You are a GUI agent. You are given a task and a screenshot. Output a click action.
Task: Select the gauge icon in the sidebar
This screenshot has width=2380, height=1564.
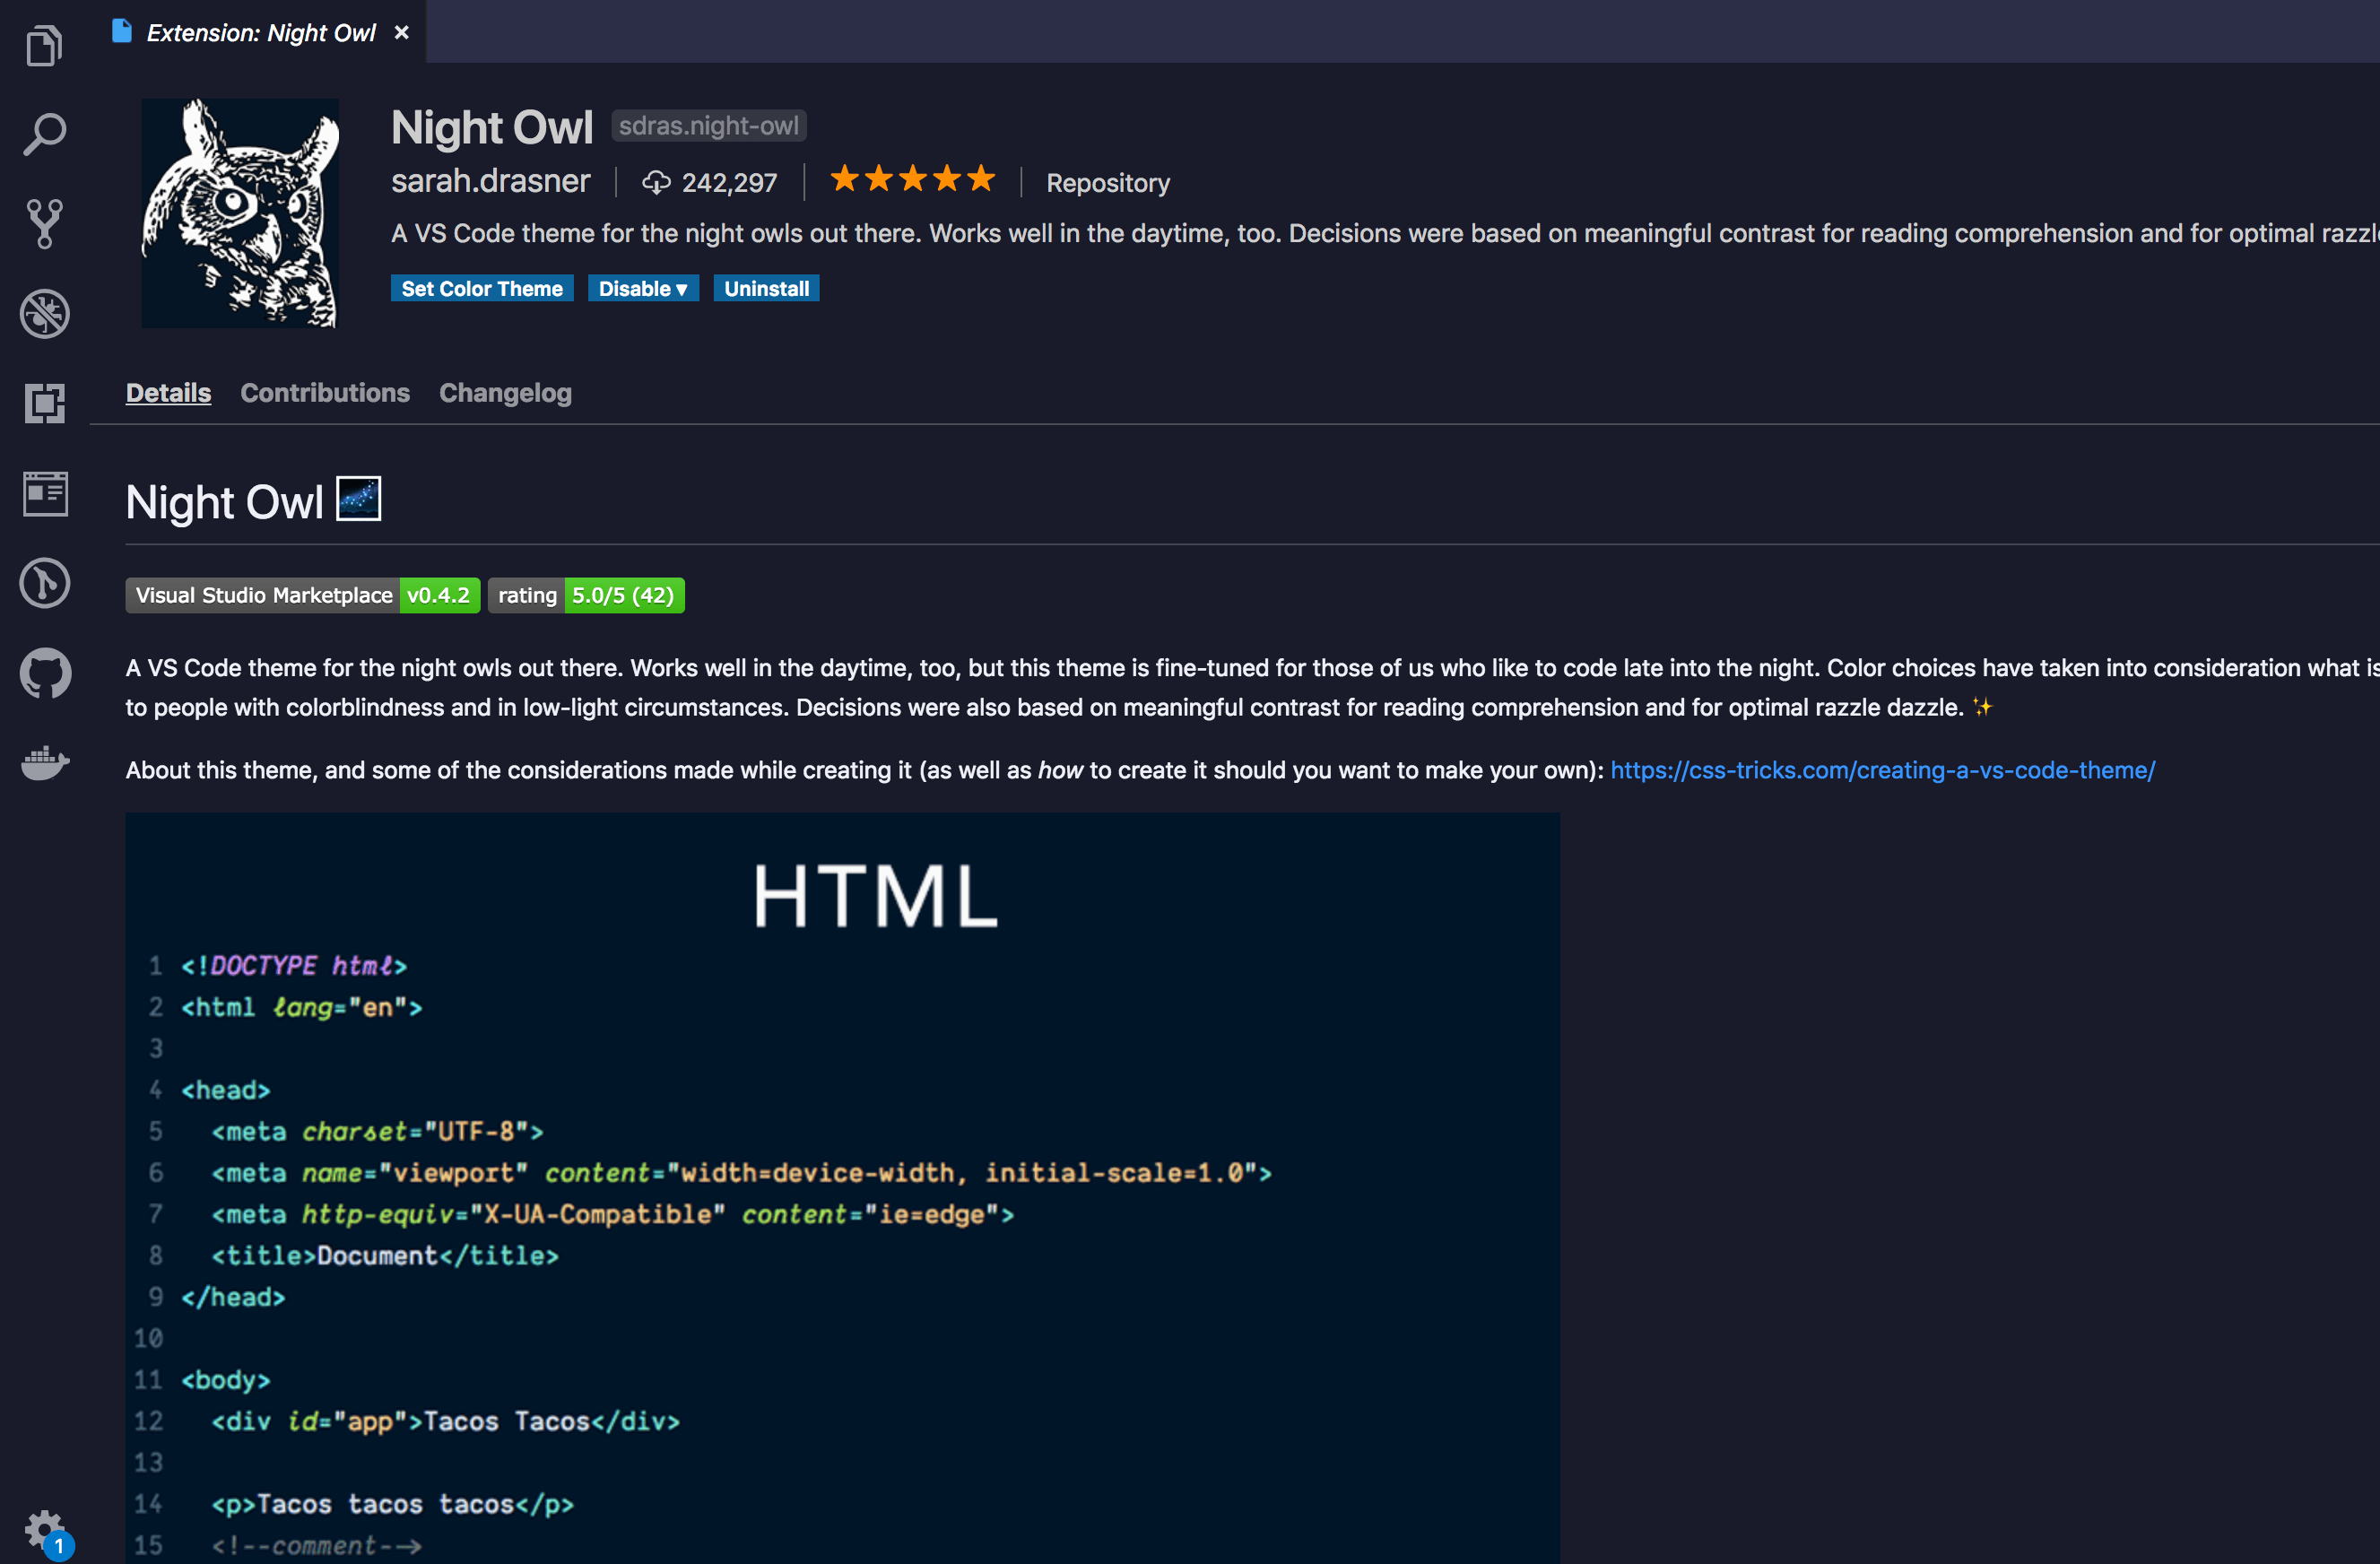click(44, 583)
